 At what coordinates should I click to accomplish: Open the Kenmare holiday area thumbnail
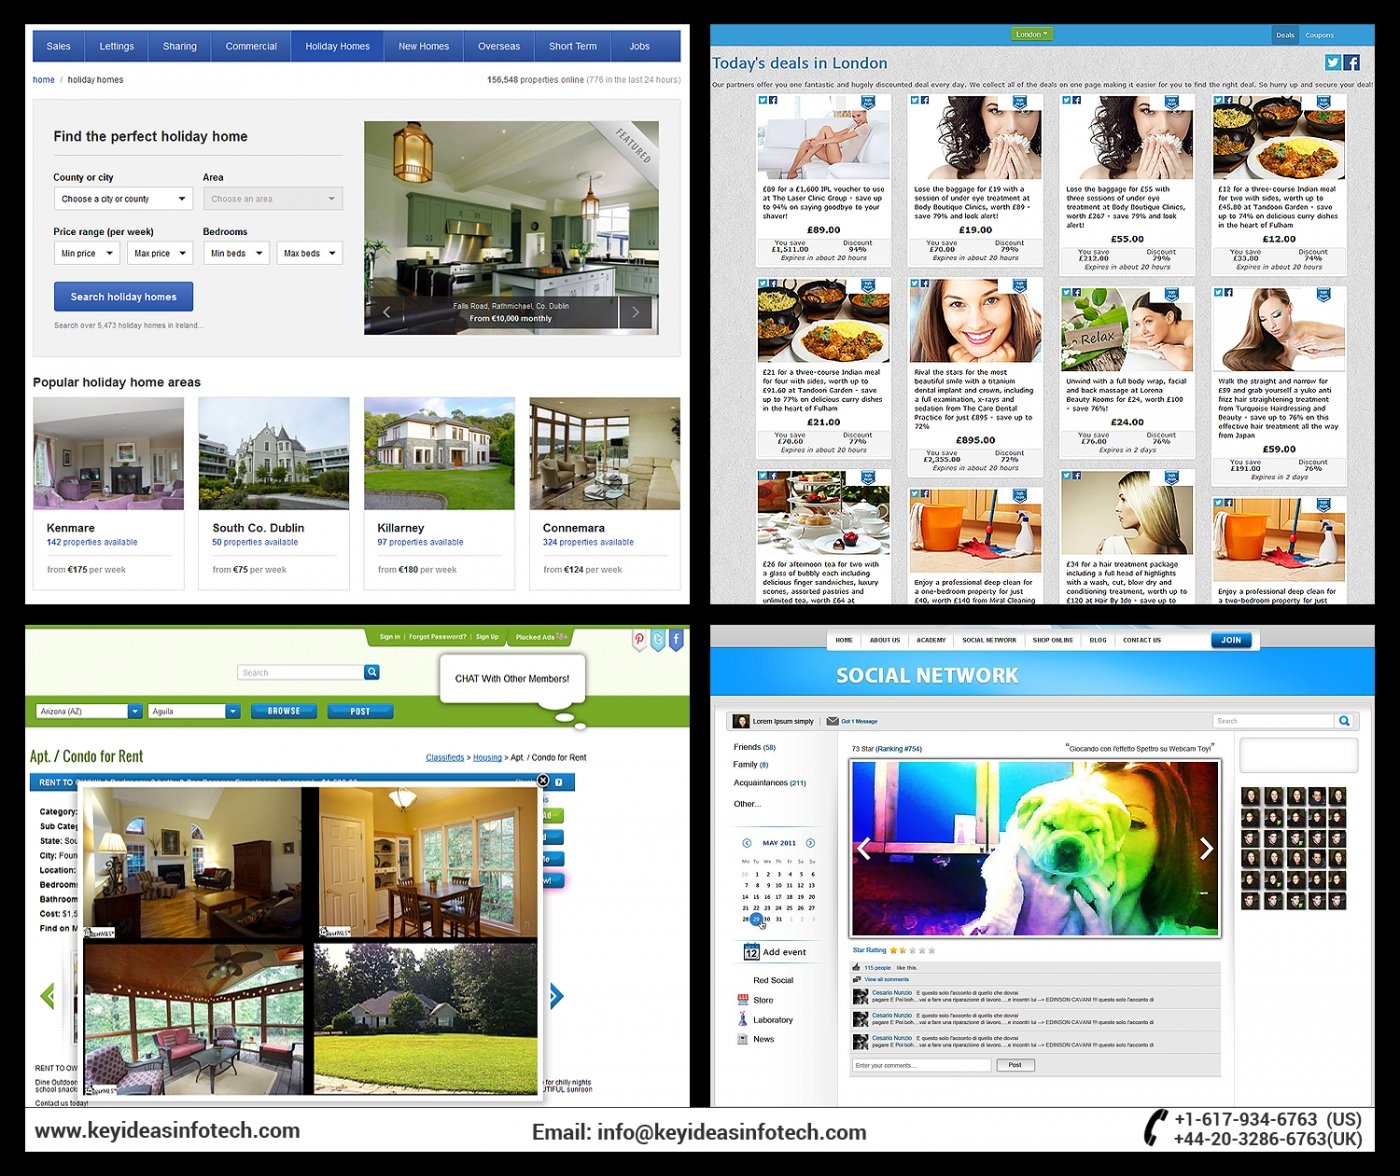tap(108, 454)
